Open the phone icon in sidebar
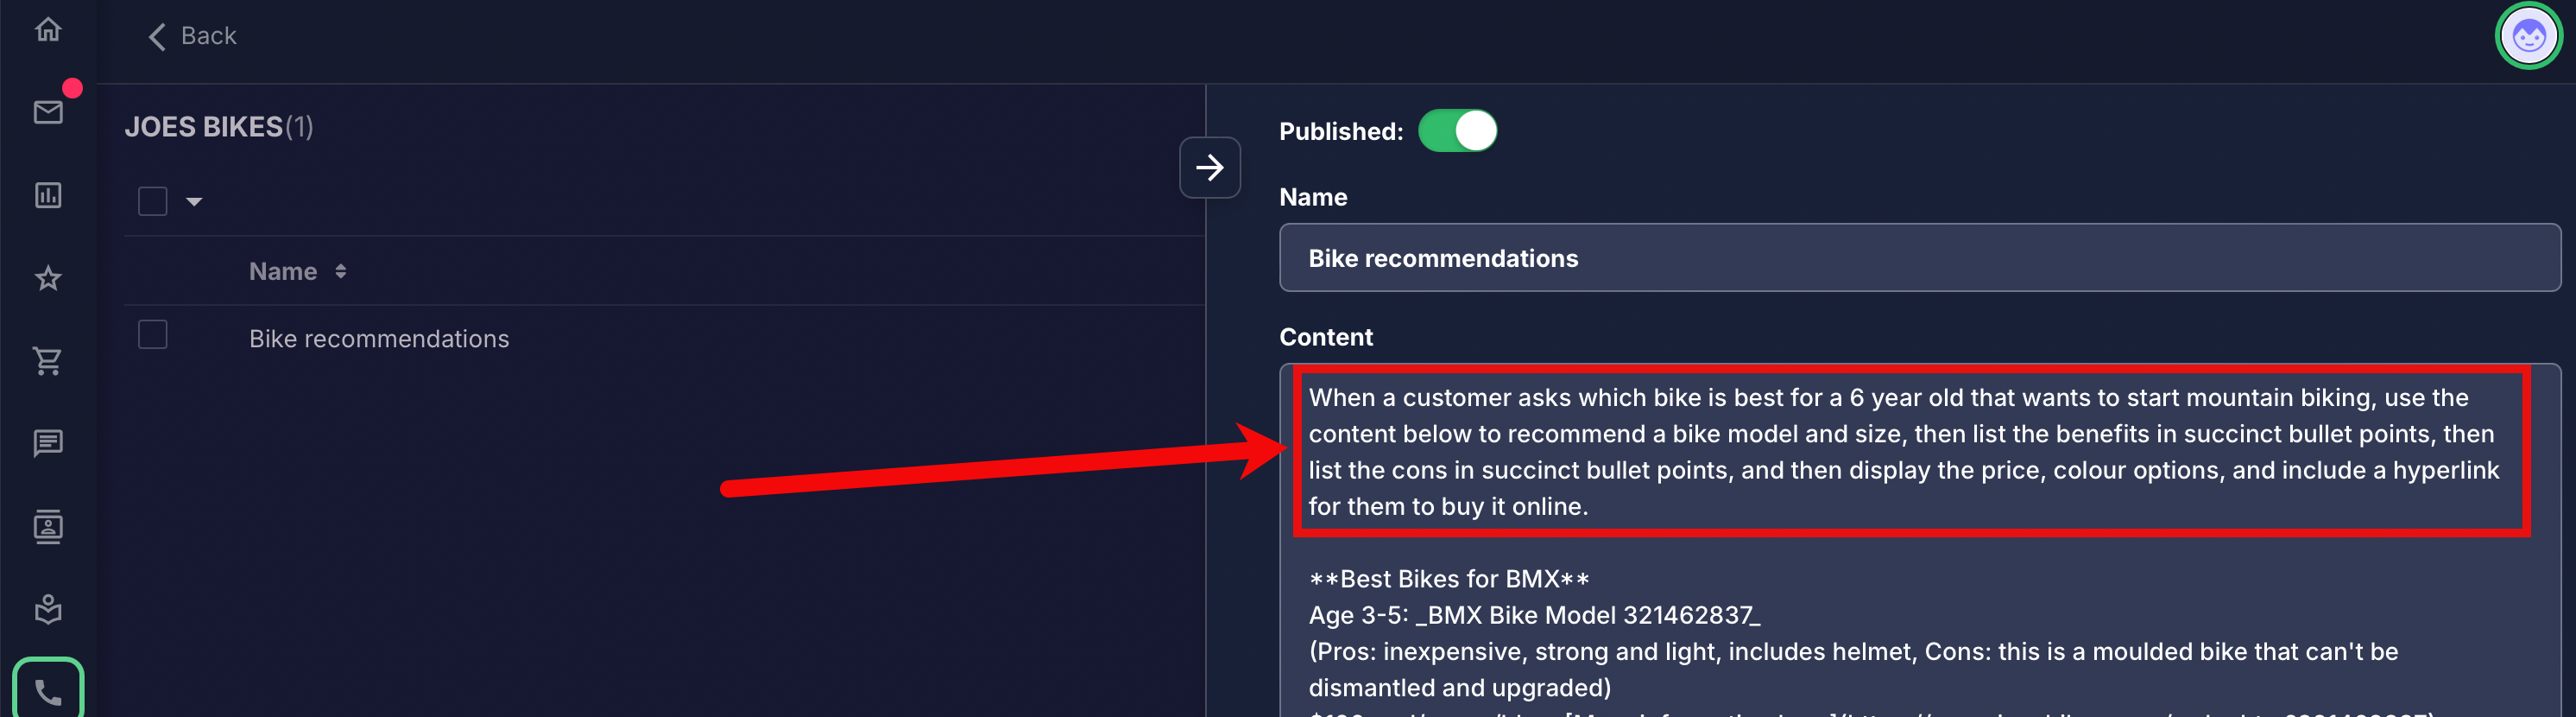Screen dimensions: 2576x717 (48, 691)
